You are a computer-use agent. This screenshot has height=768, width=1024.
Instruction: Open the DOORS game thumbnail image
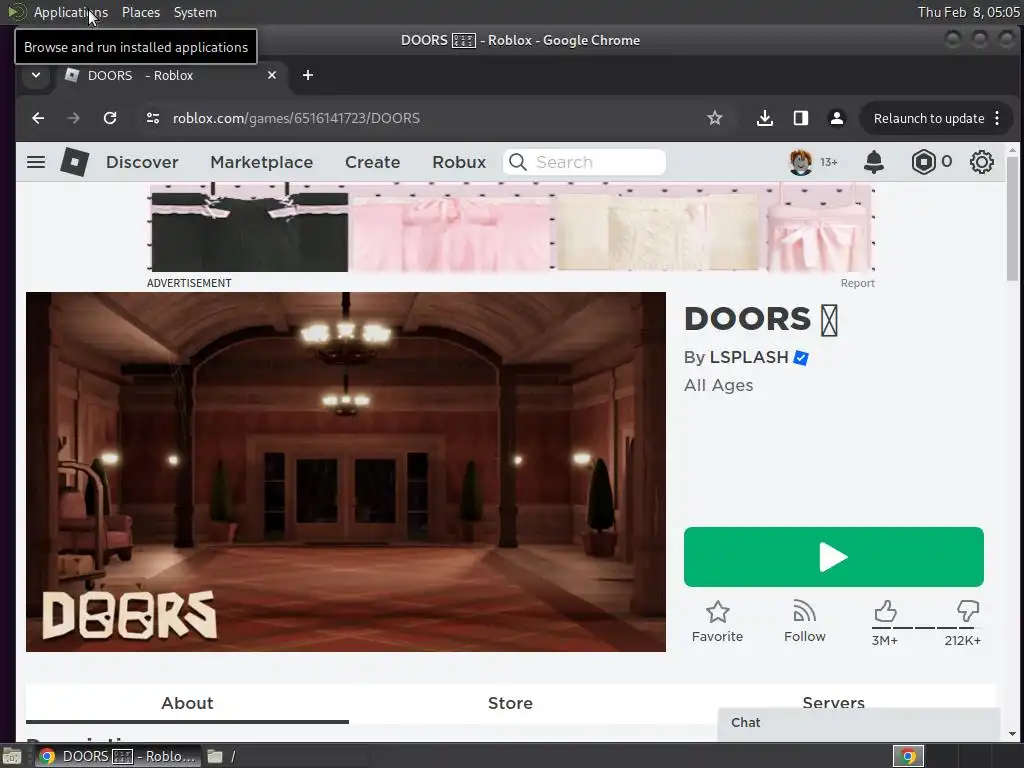point(345,472)
